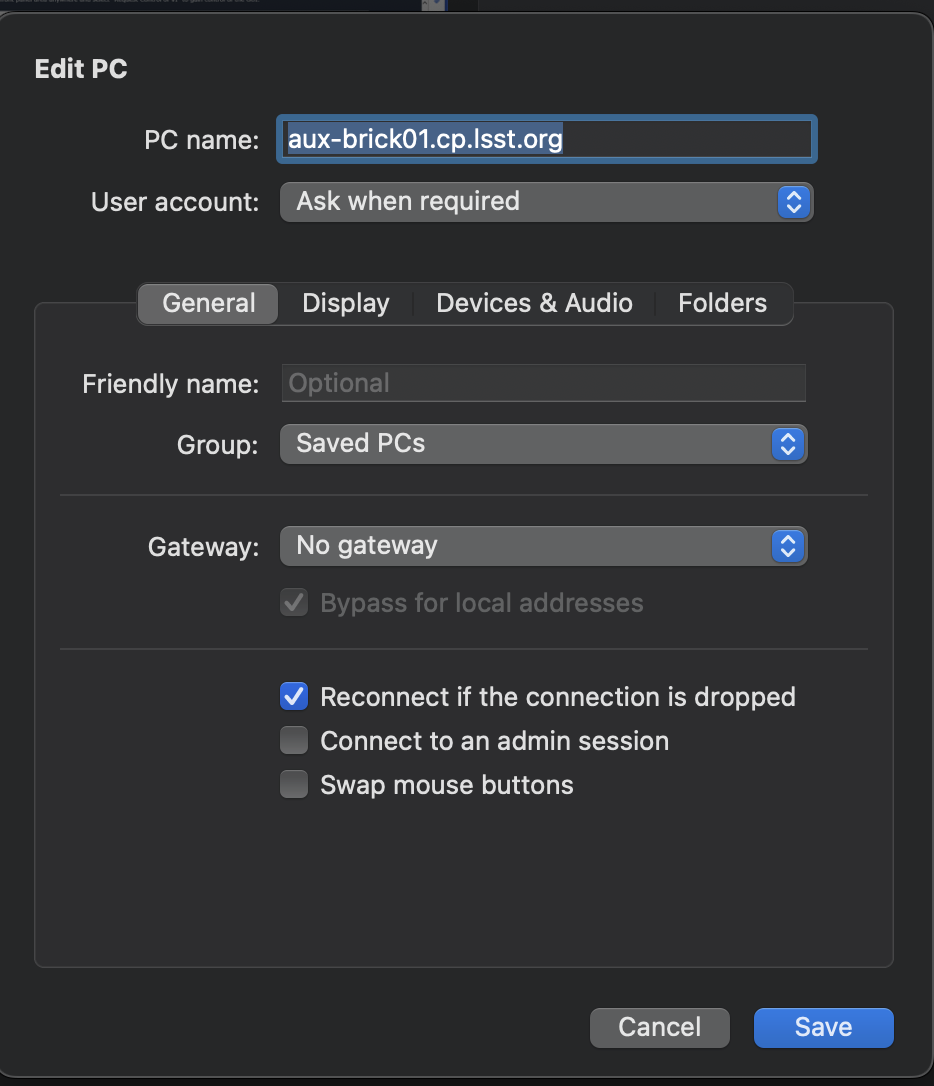The width and height of the screenshot is (934, 1086).
Task: Toggle the Swap mouse buttons checkbox
Action: coord(294,785)
